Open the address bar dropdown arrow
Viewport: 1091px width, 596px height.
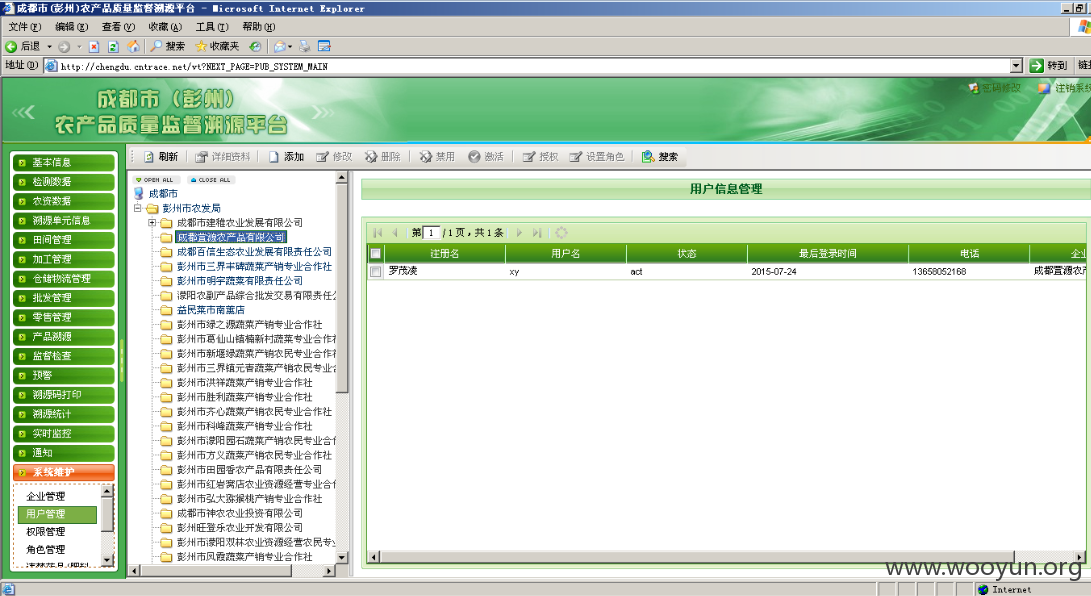coord(1016,66)
